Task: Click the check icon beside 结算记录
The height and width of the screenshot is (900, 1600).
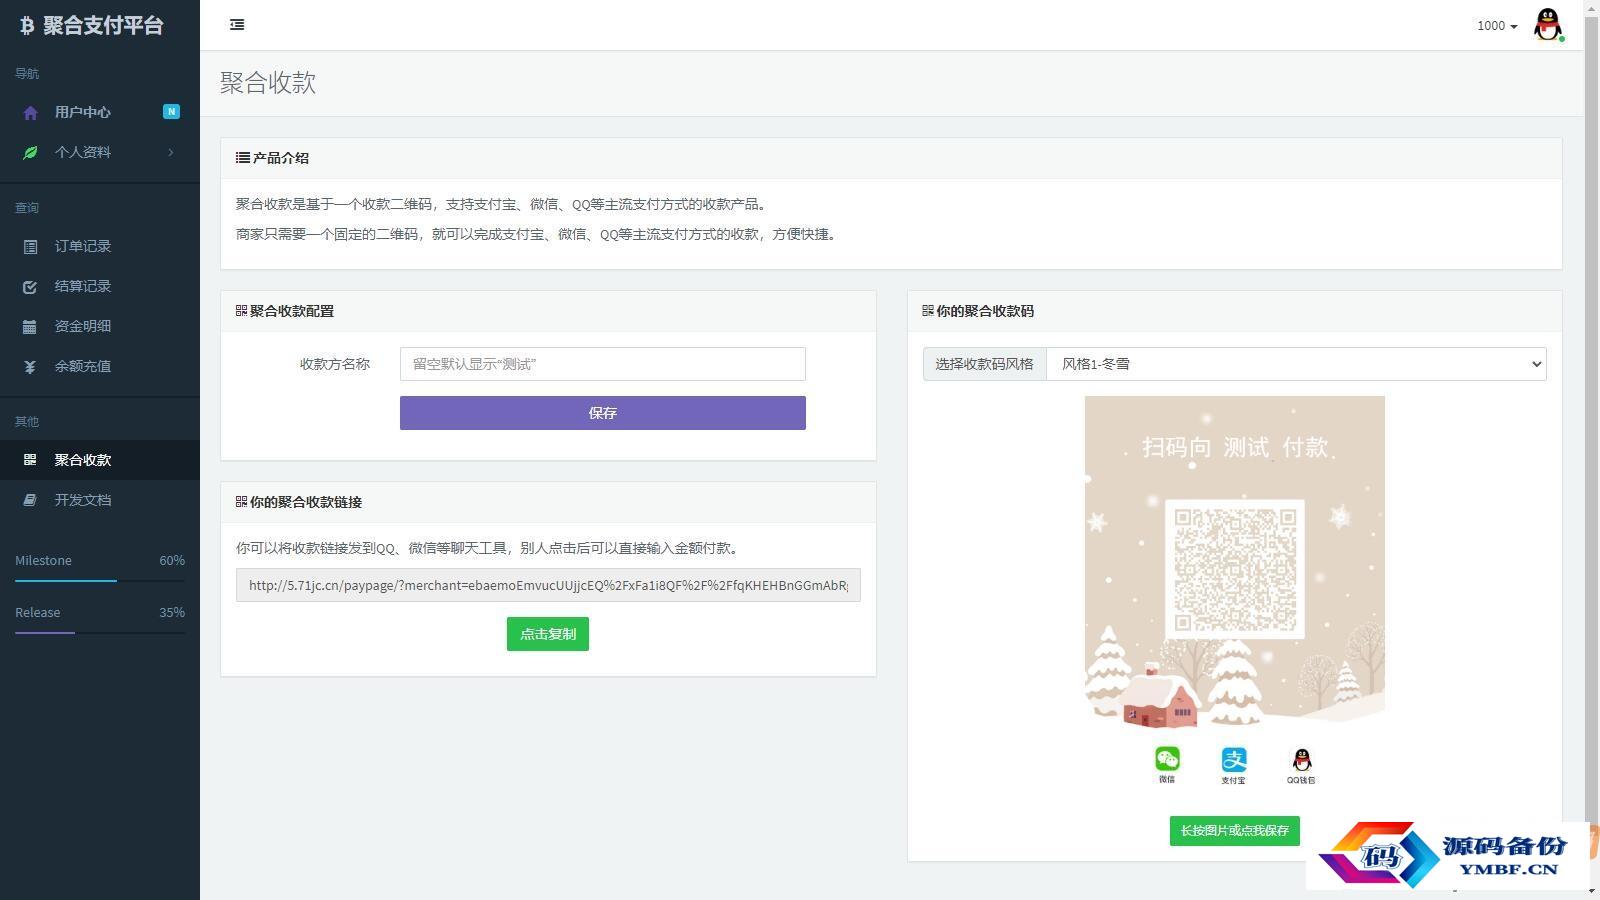Action: coord(30,287)
